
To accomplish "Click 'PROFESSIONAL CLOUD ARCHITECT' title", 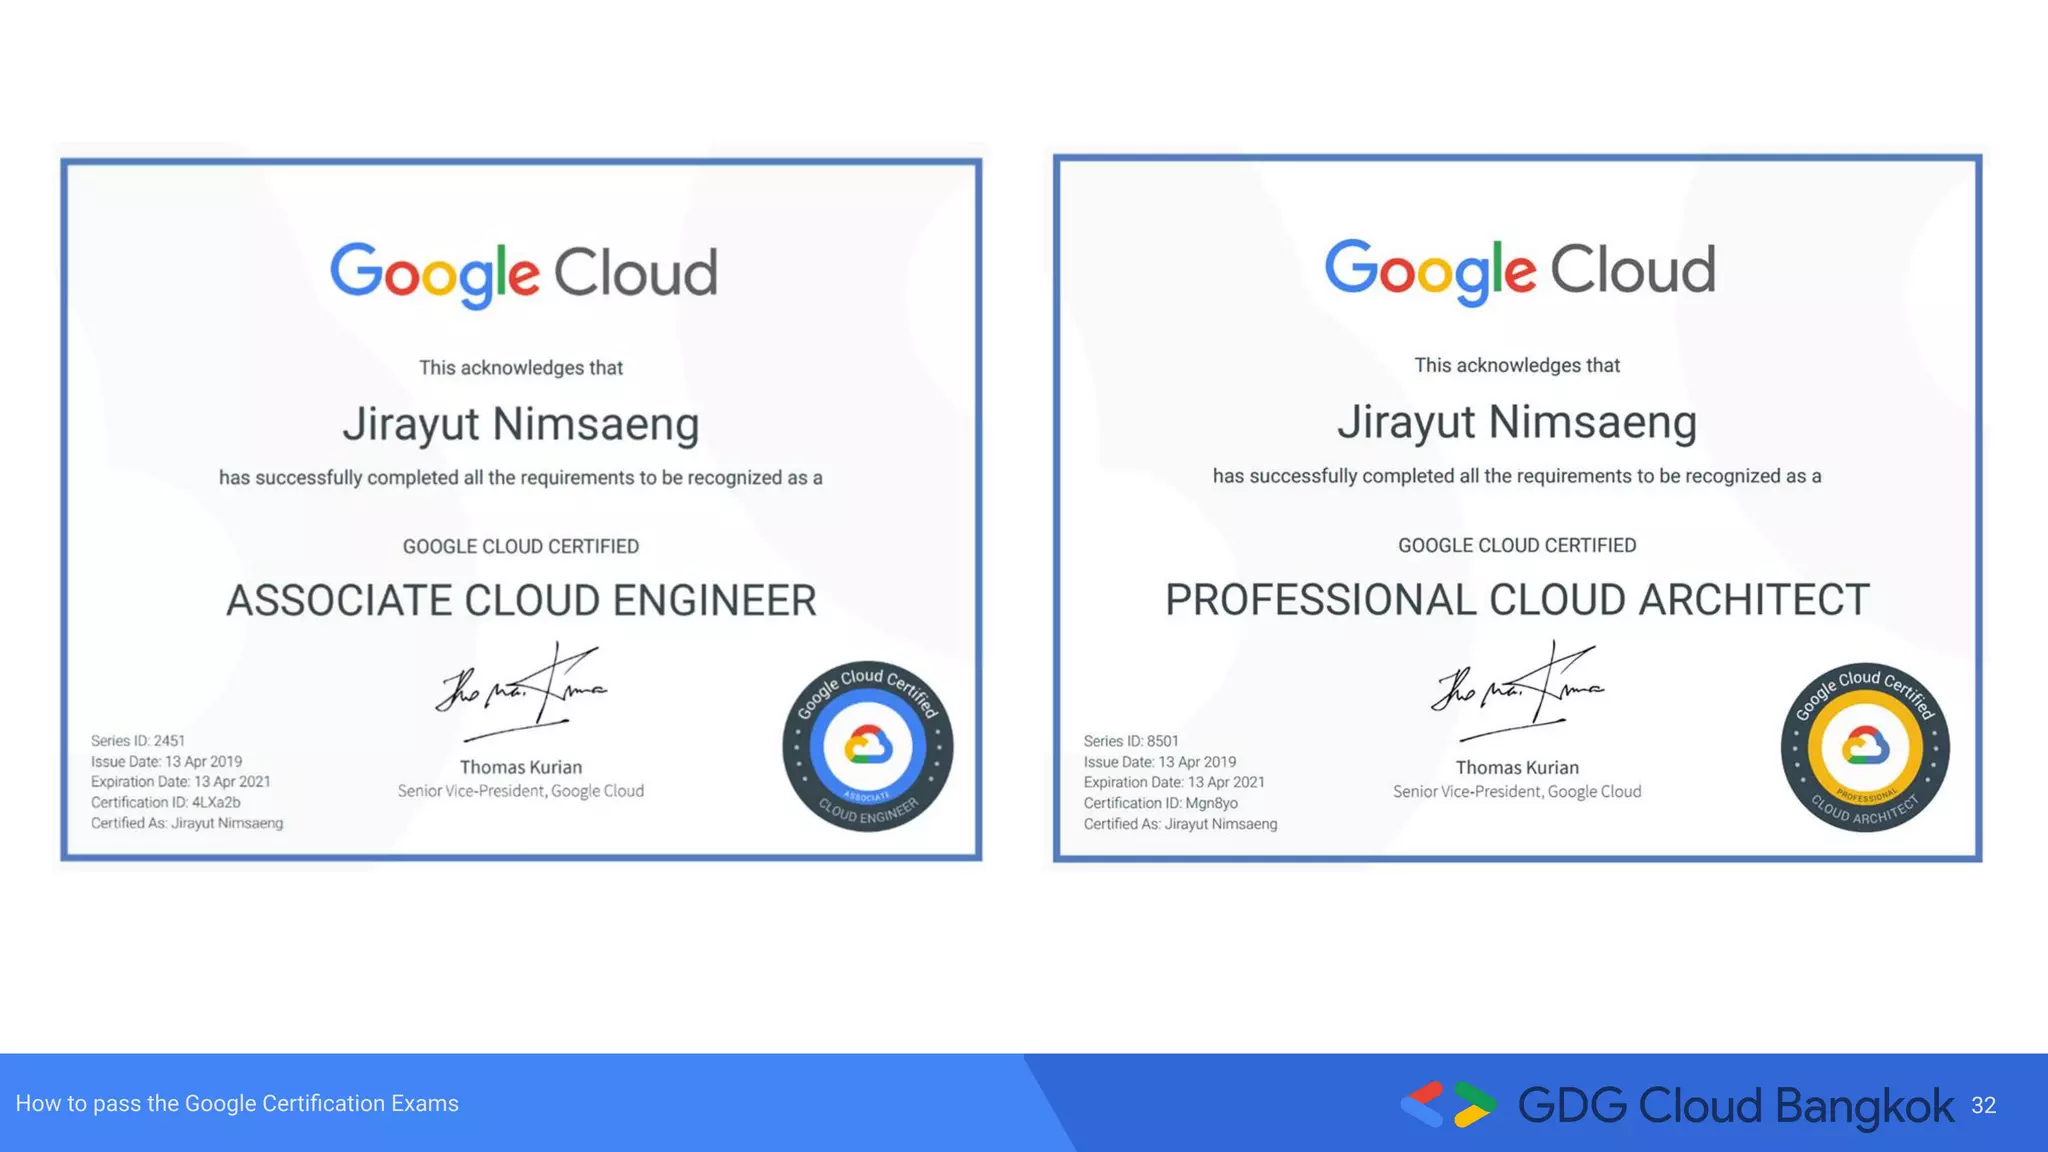I will [1517, 599].
